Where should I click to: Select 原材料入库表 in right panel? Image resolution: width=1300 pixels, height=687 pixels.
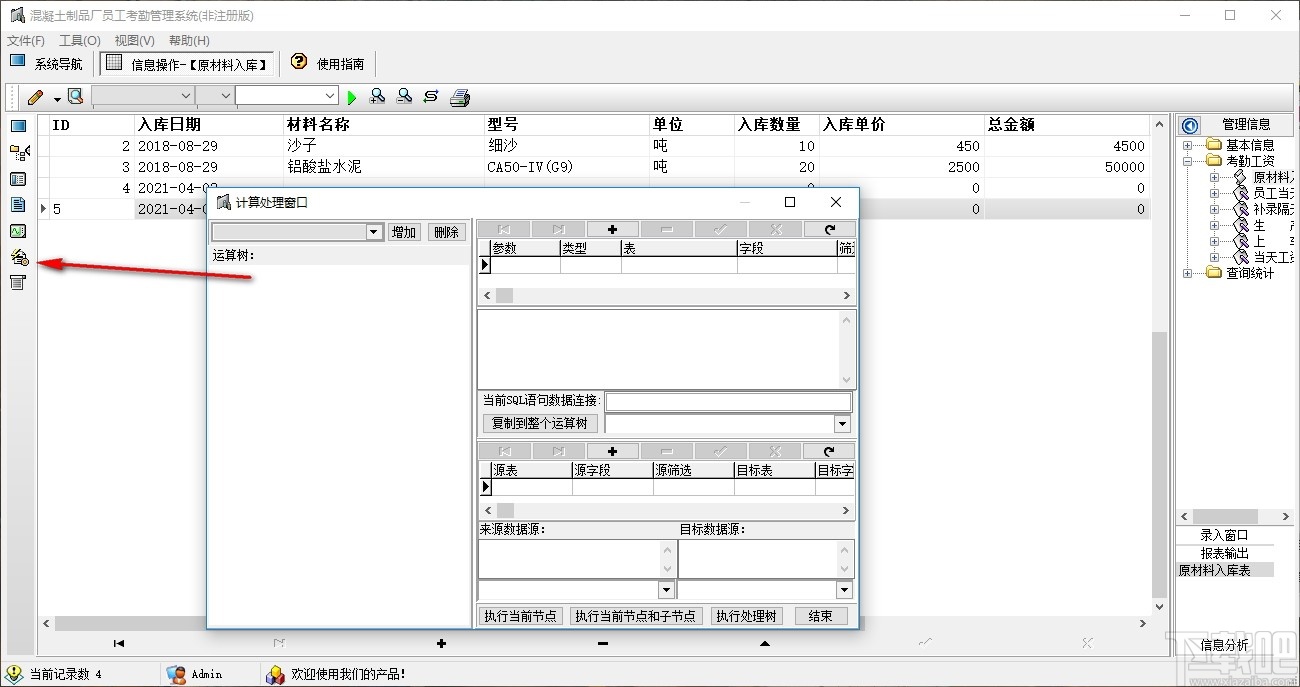click(x=1226, y=570)
